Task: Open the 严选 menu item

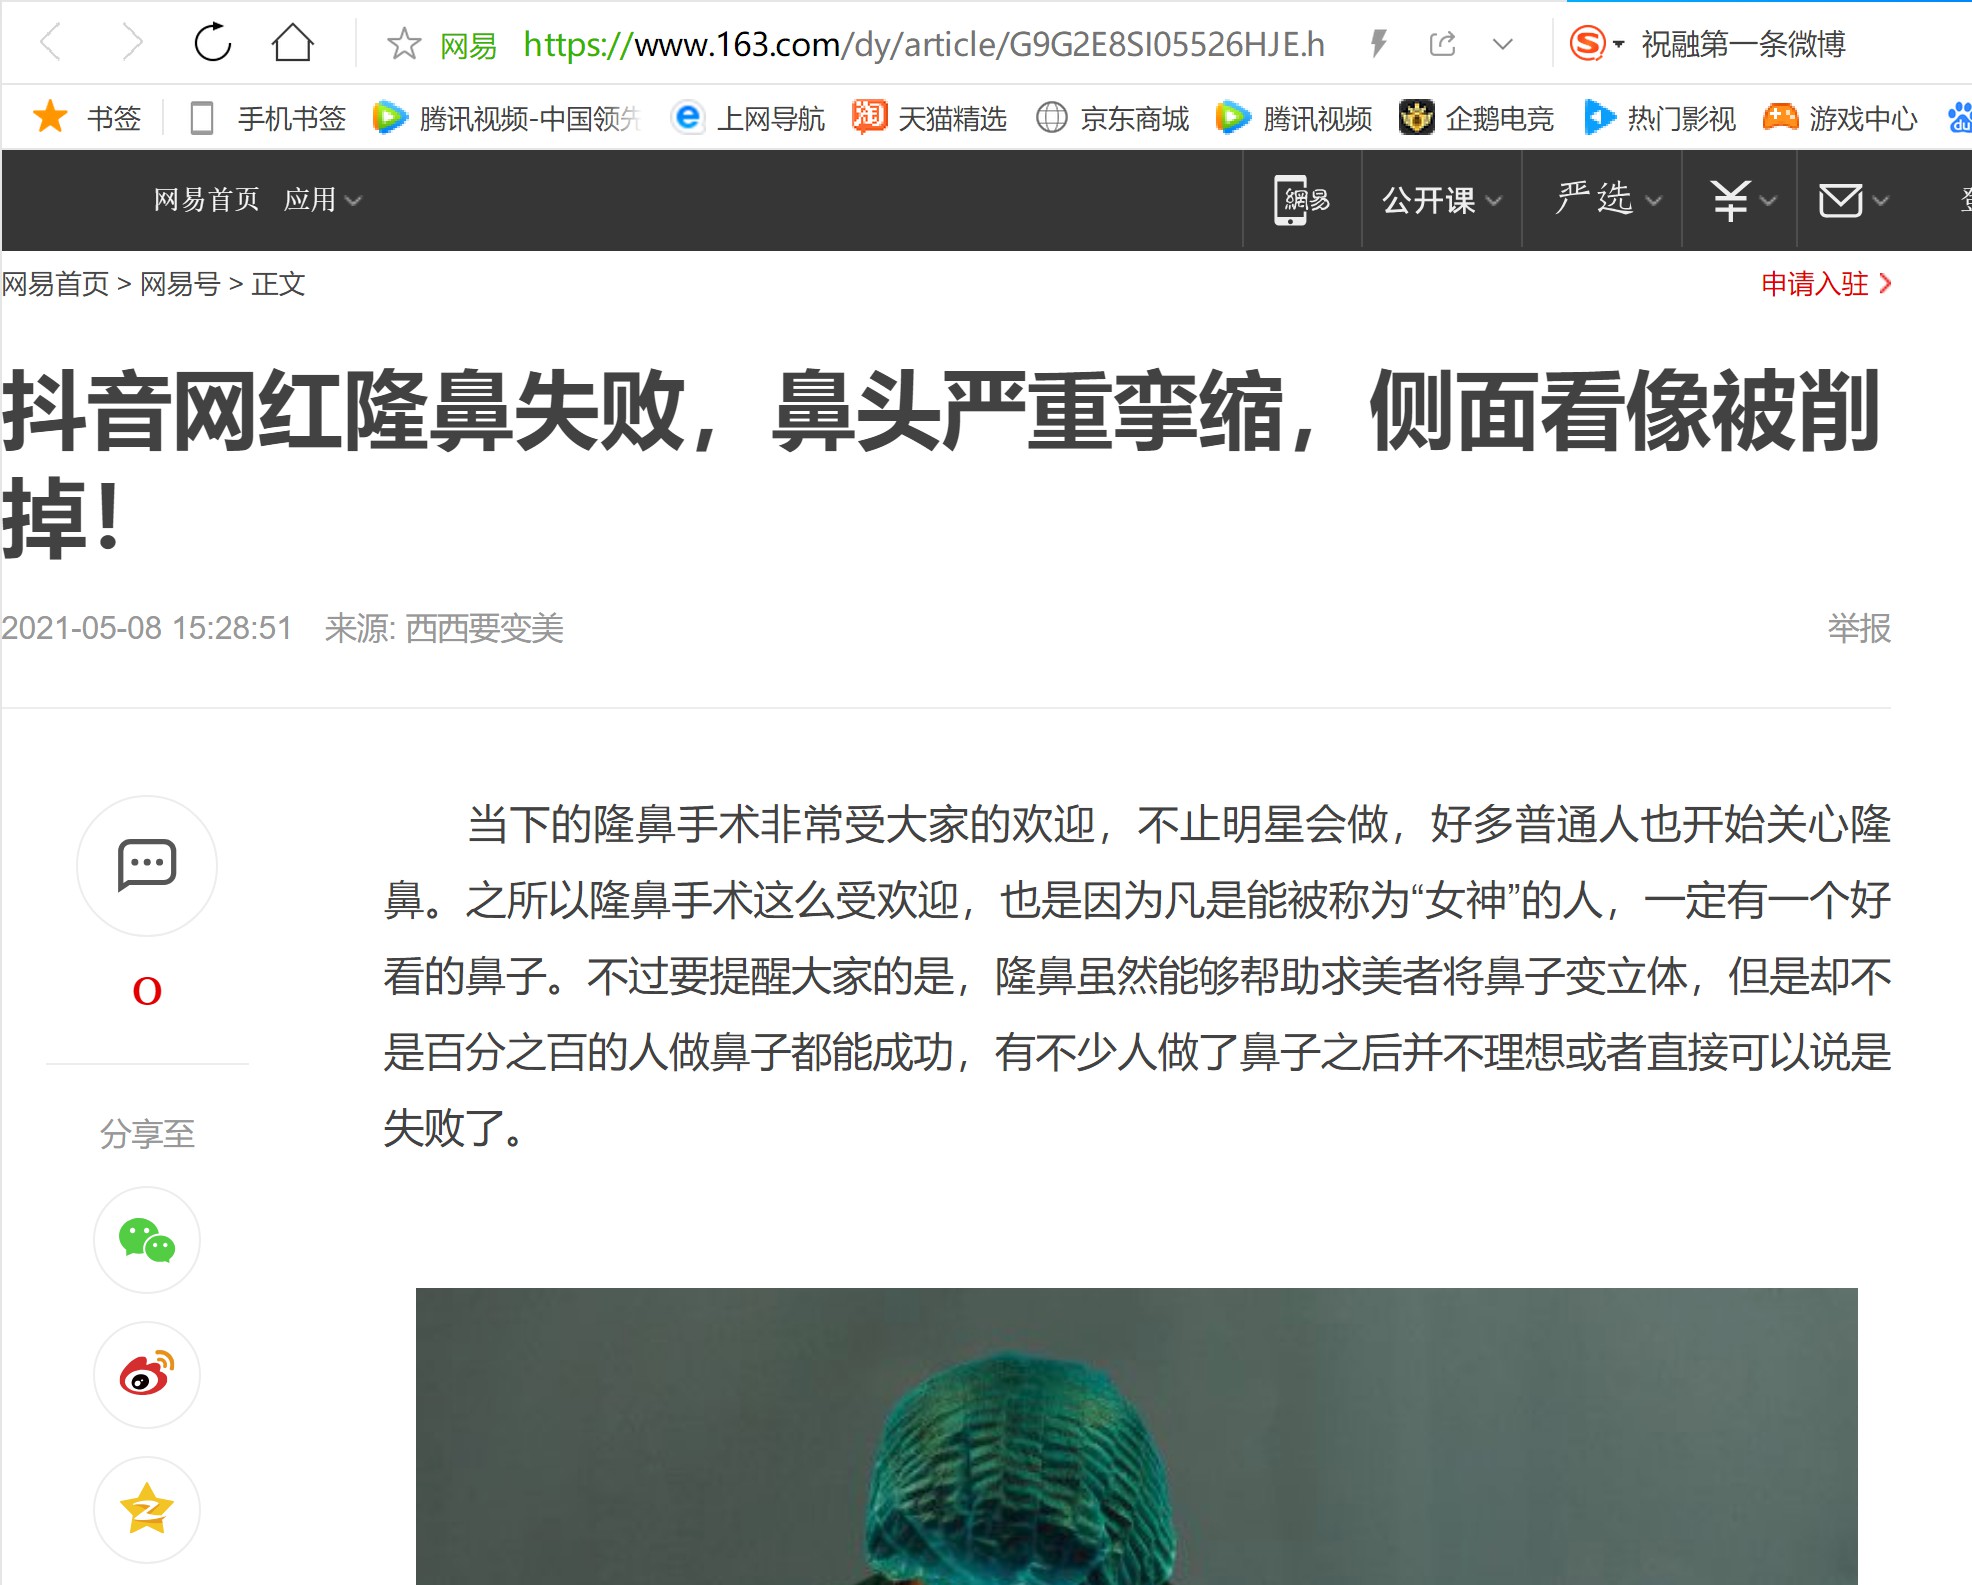Action: pyautogui.click(x=1608, y=199)
